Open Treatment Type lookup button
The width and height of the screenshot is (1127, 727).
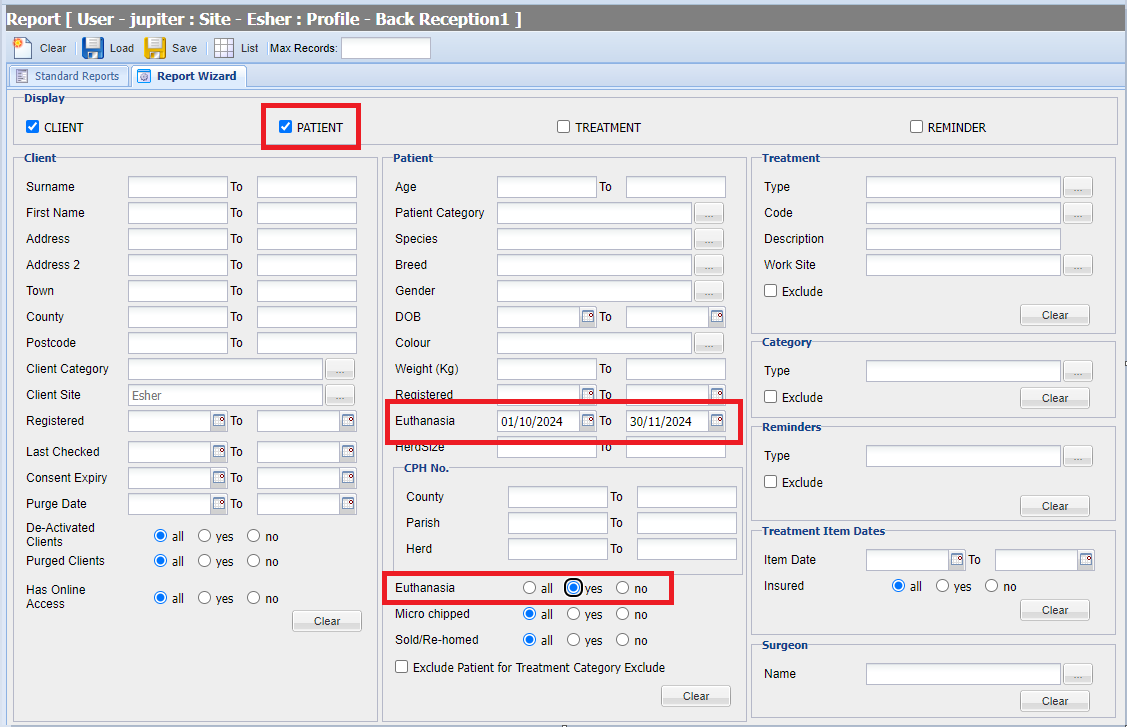point(1078,187)
